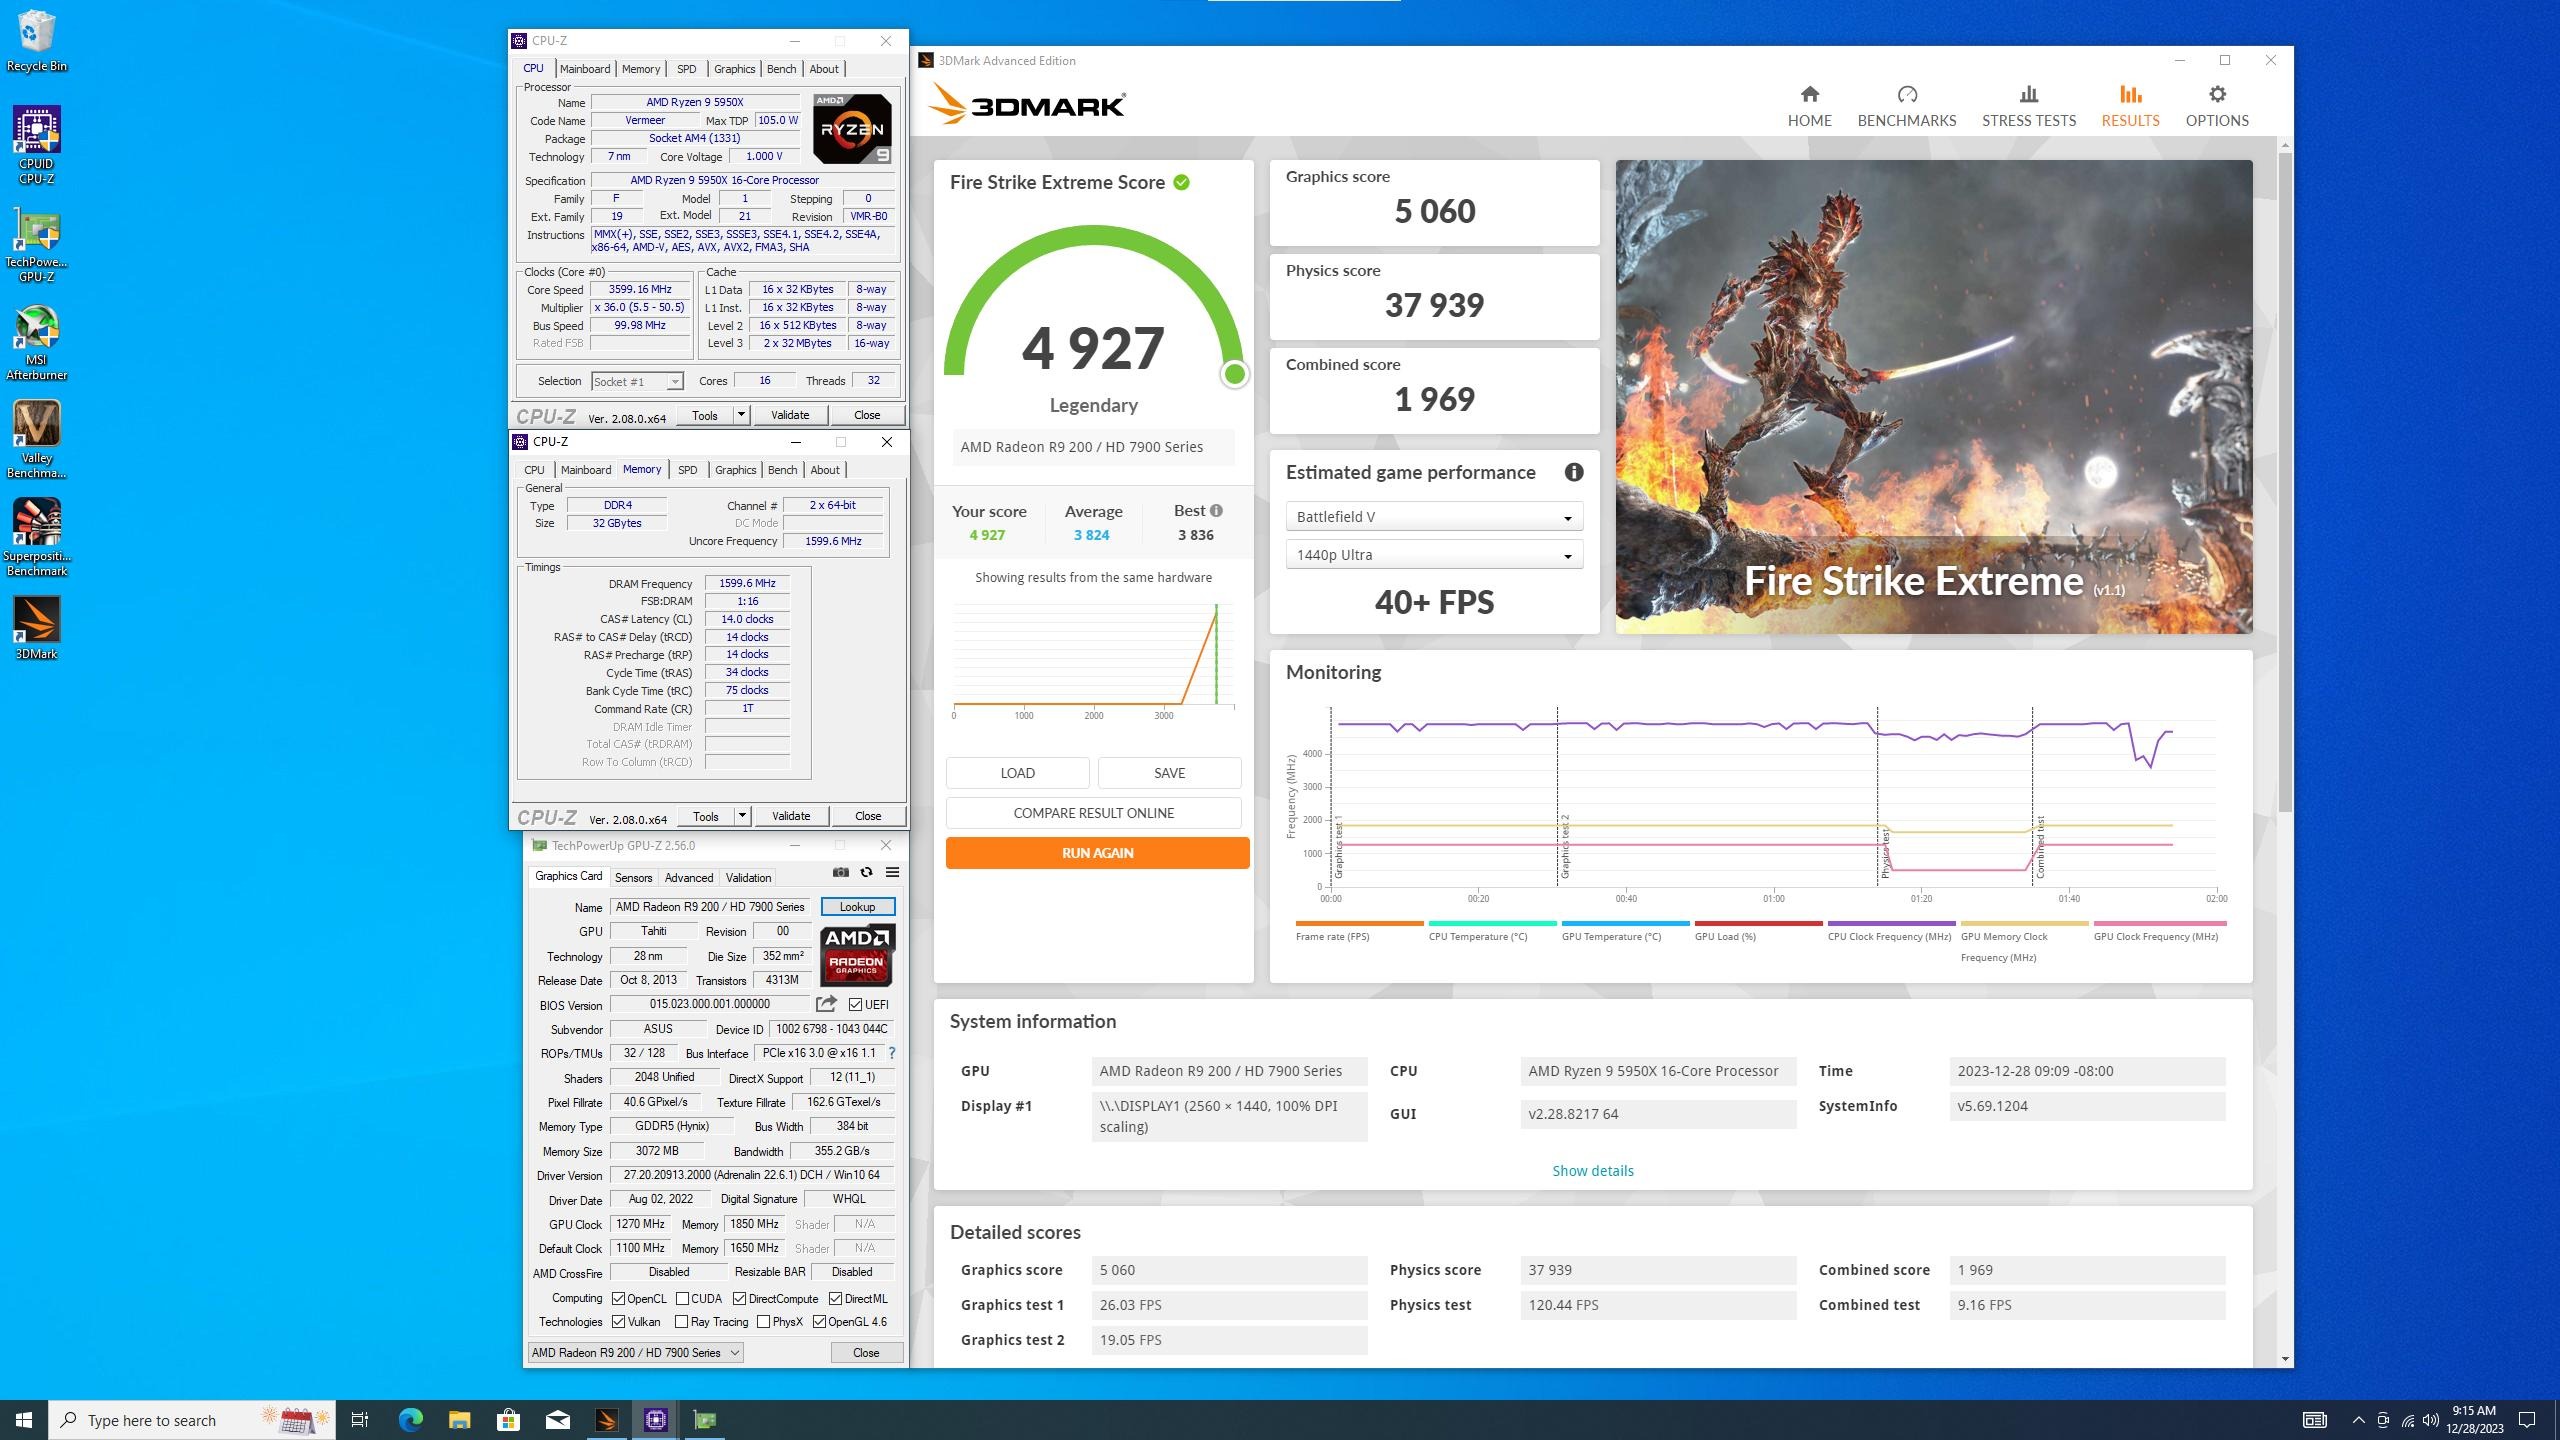Screen dimensions: 2560x1440
Task: Toggle the Vulkan checkbox
Action: tap(618, 1321)
